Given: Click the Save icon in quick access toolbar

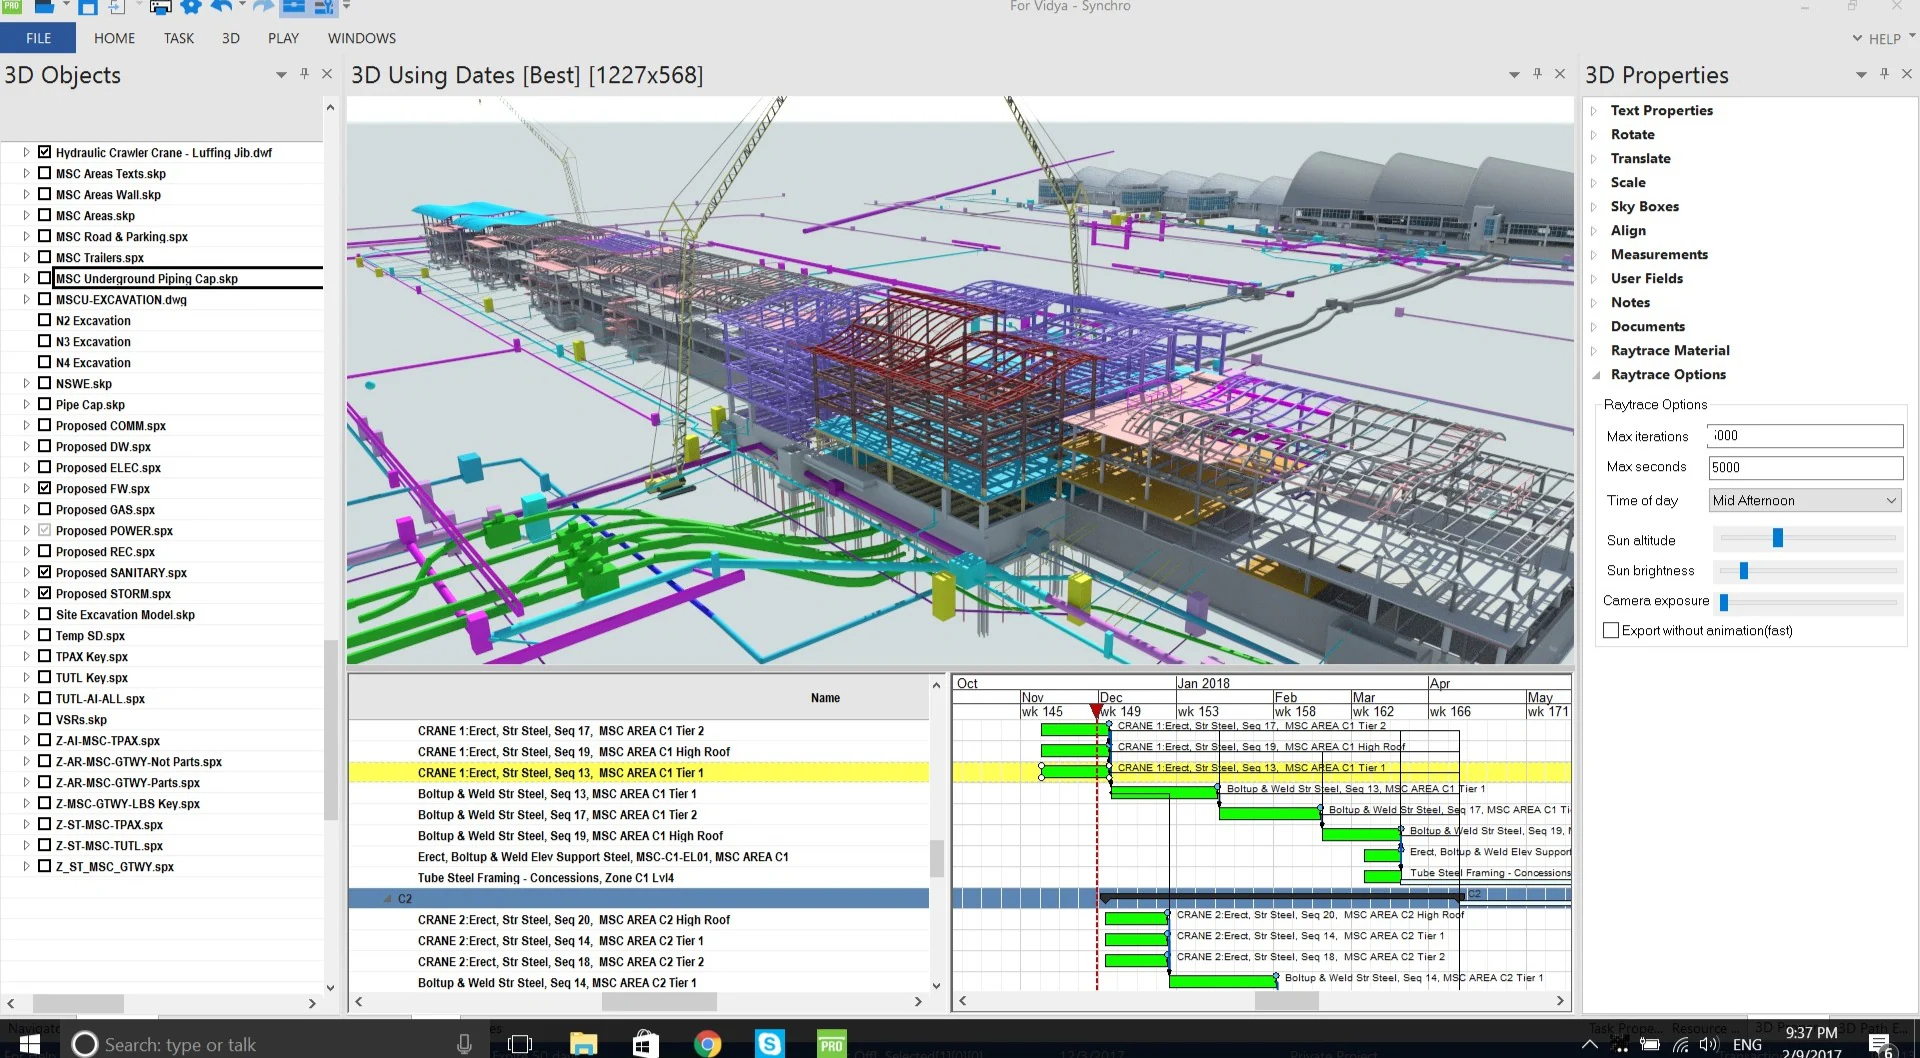Looking at the screenshot, I should 88,7.
